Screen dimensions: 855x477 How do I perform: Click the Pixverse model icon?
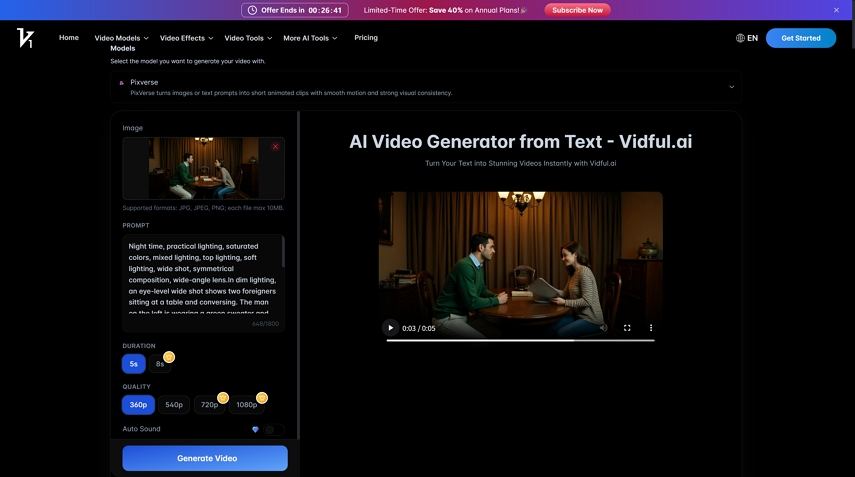click(x=122, y=83)
